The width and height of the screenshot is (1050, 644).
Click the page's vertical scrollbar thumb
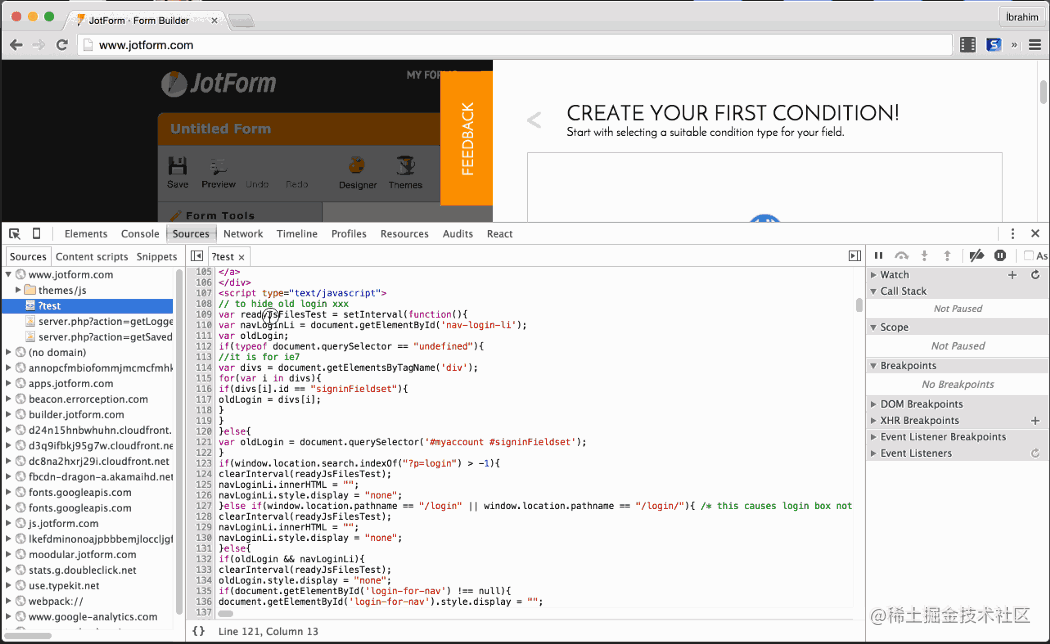[x=1043, y=92]
